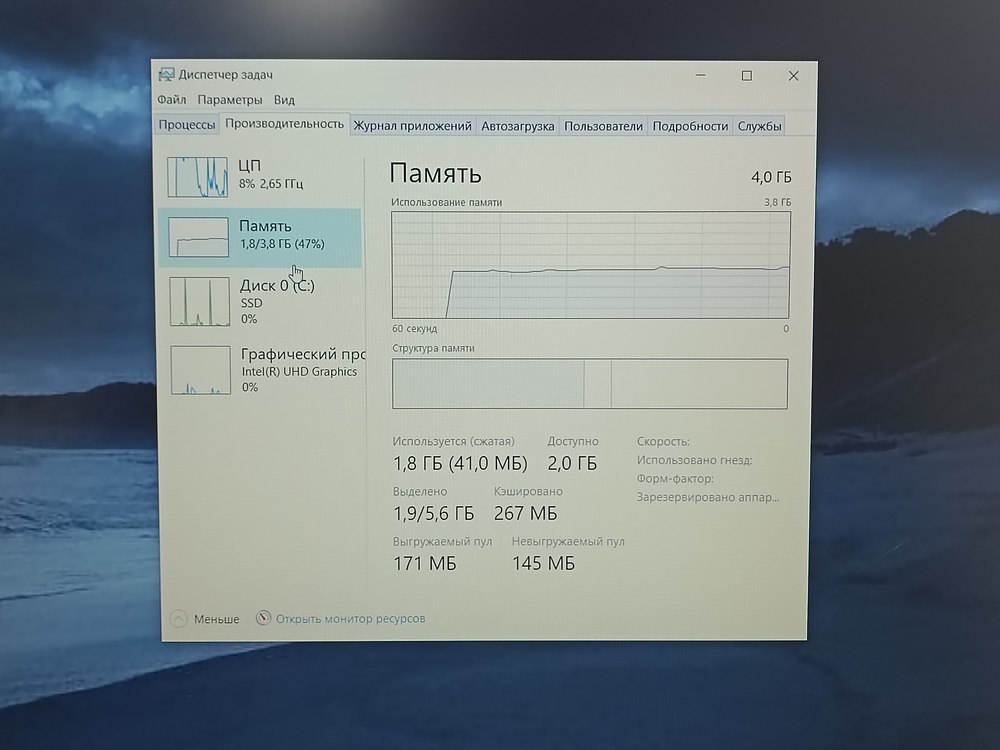Select the Диск 0 (C:) mini graph
This screenshot has width=1000, height=750.
(x=198, y=302)
